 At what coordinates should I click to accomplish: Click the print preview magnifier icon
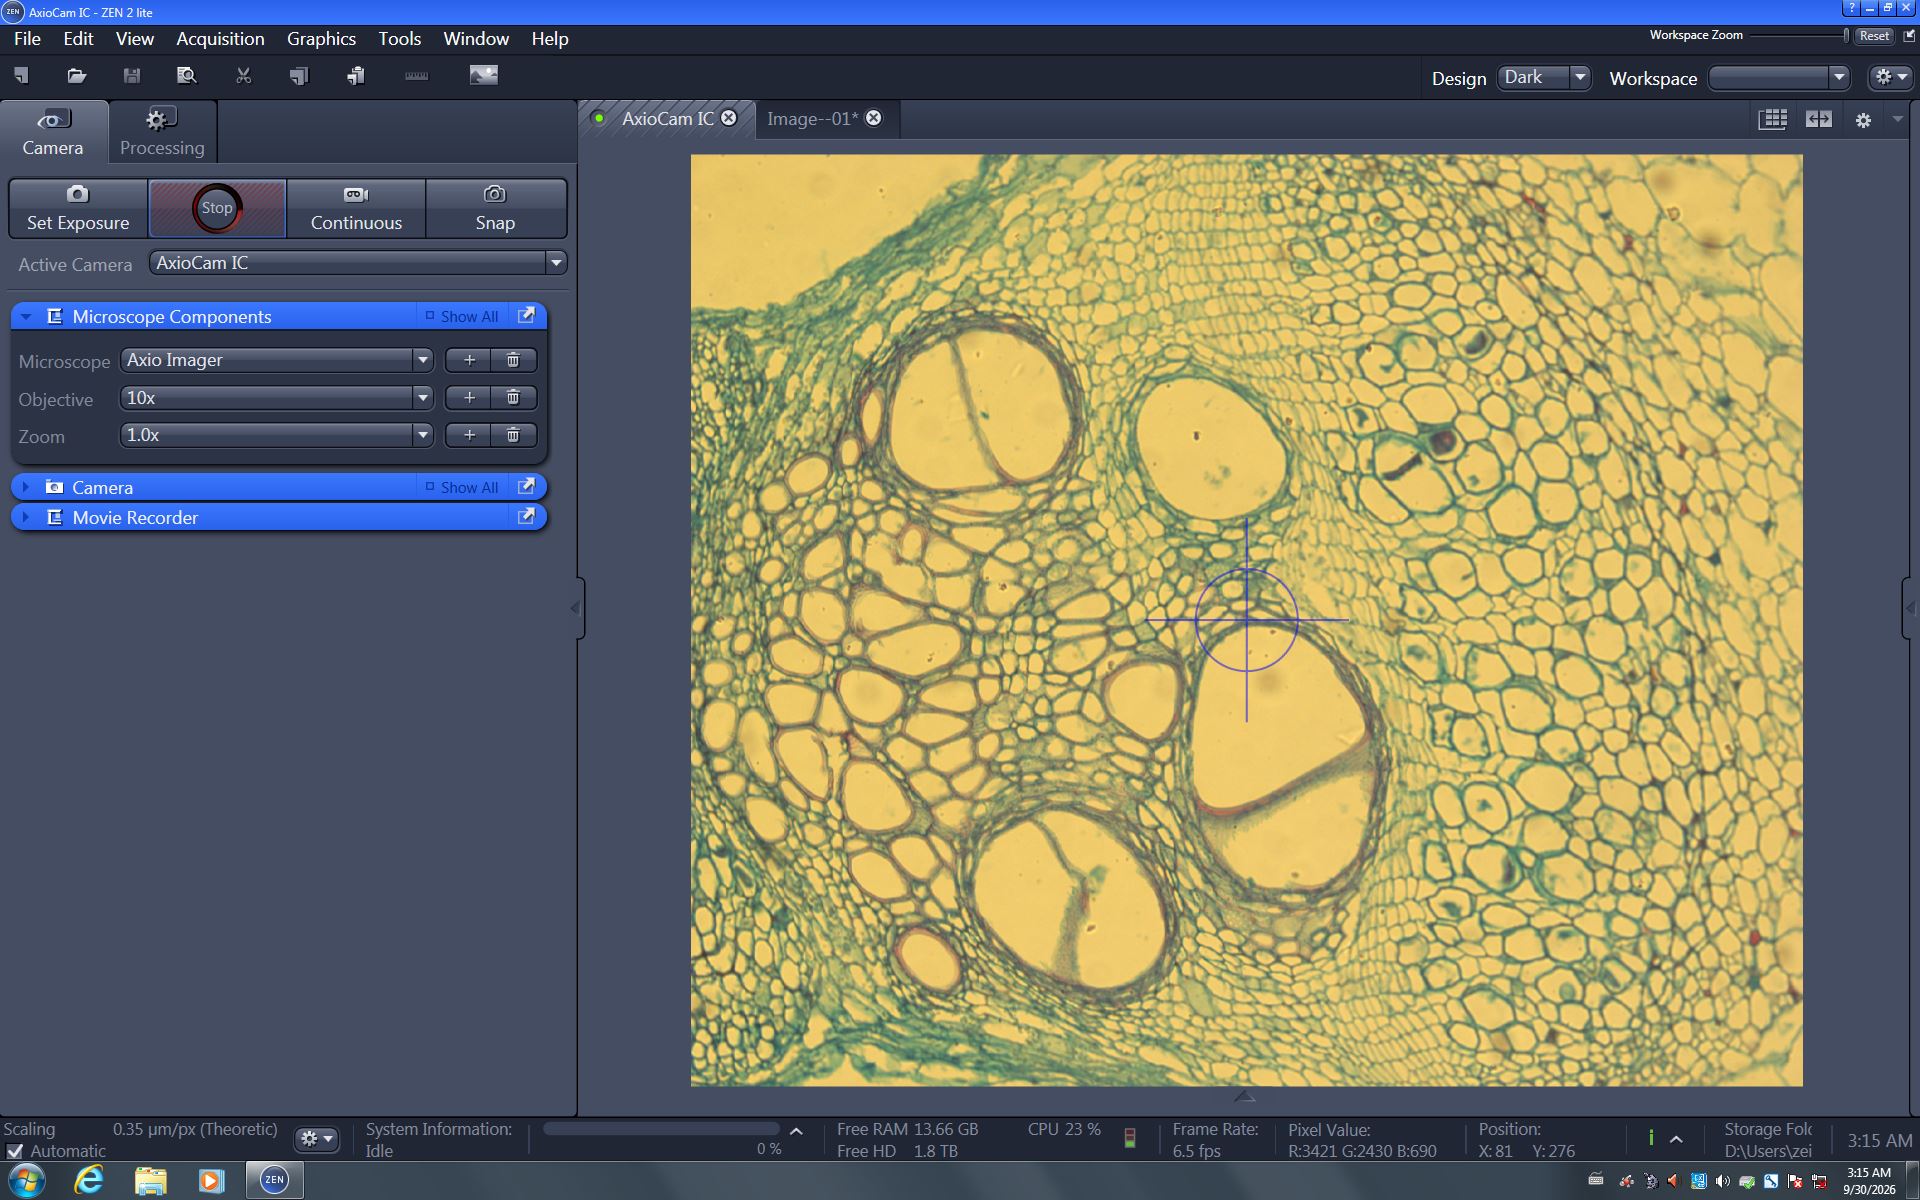point(186,76)
